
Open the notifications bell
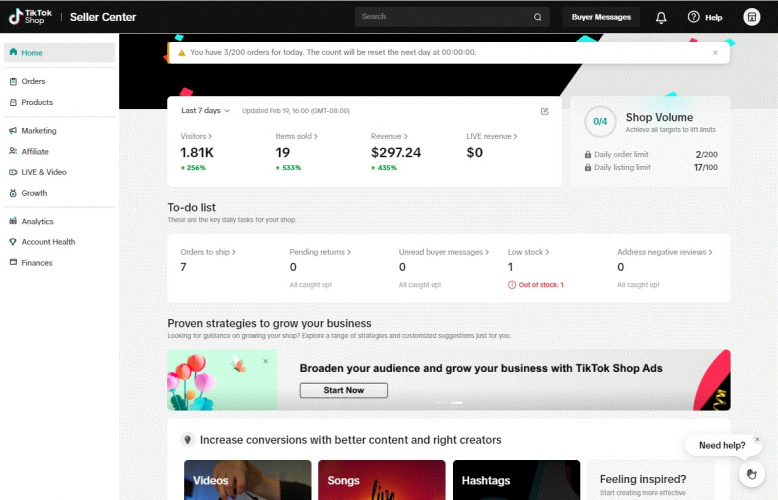point(661,18)
